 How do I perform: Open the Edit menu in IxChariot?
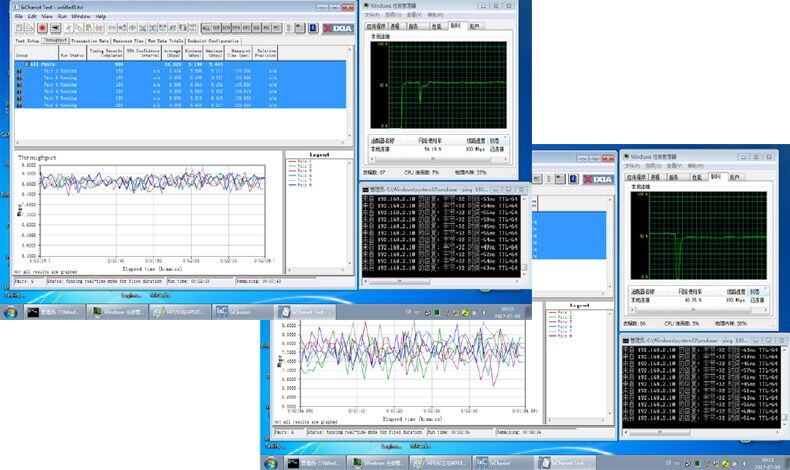[x=32, y=16]
